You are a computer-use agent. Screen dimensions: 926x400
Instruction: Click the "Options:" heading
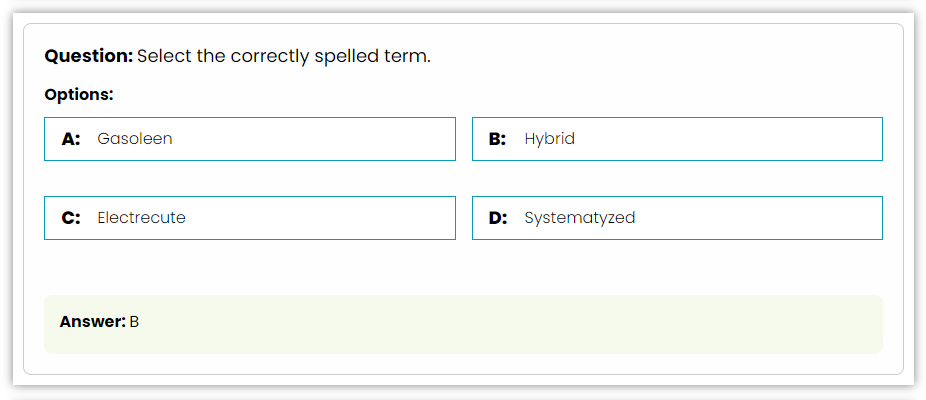tap(79, 95)
